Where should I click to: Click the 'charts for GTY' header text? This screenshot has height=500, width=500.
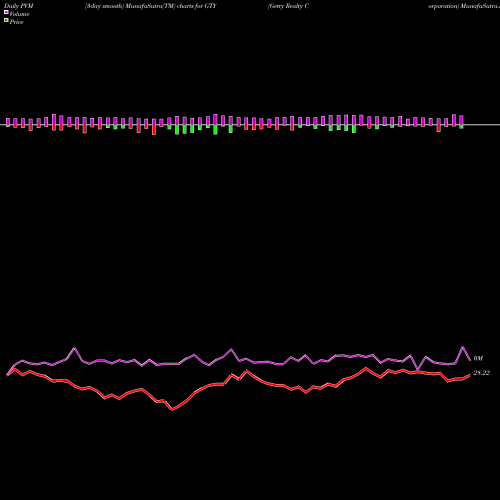pyautogui.click(x=197, y=6)
